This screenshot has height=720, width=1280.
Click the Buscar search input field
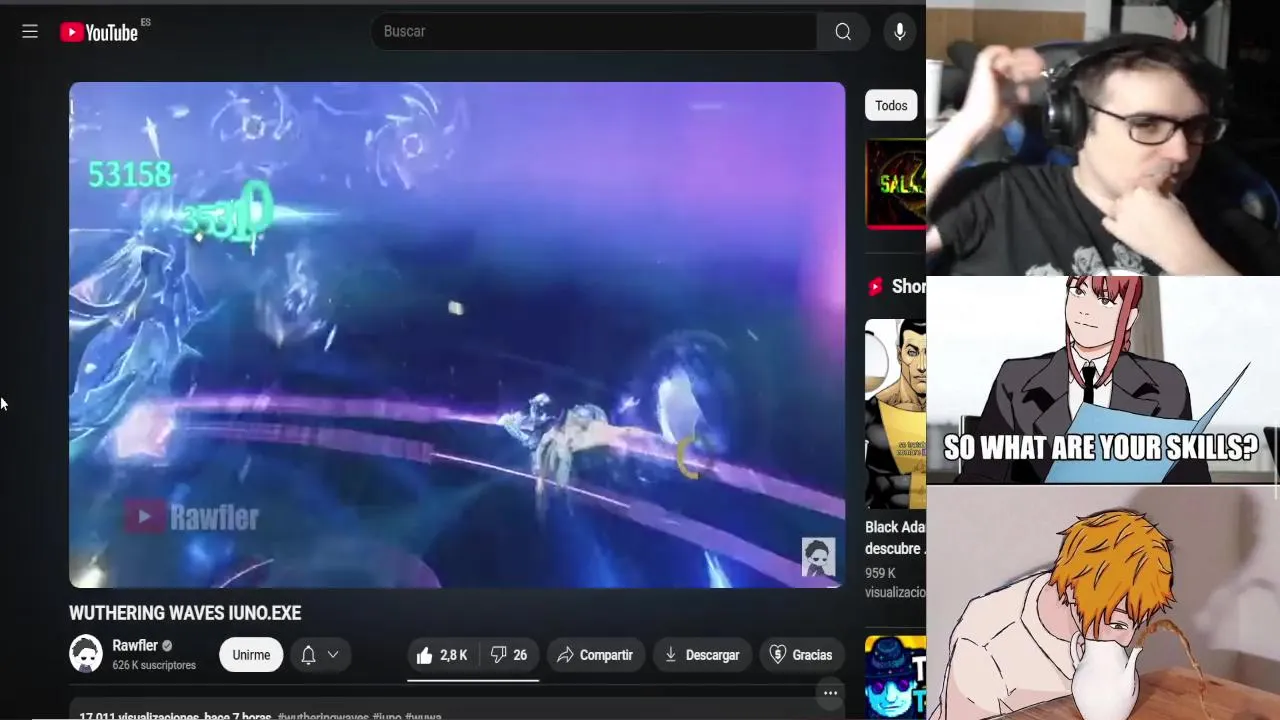[x=594, y=31]
